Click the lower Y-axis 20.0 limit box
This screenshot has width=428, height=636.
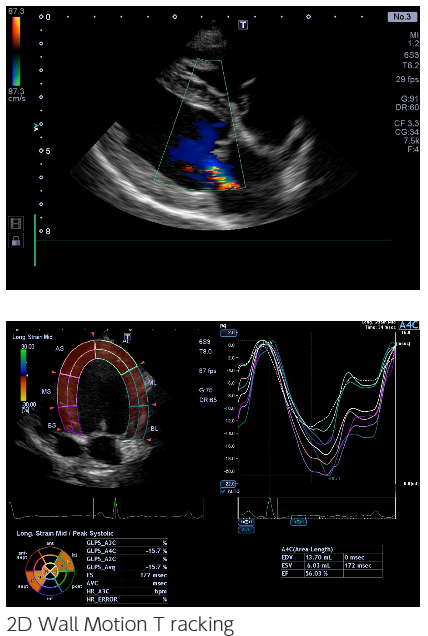coord(229,483)
